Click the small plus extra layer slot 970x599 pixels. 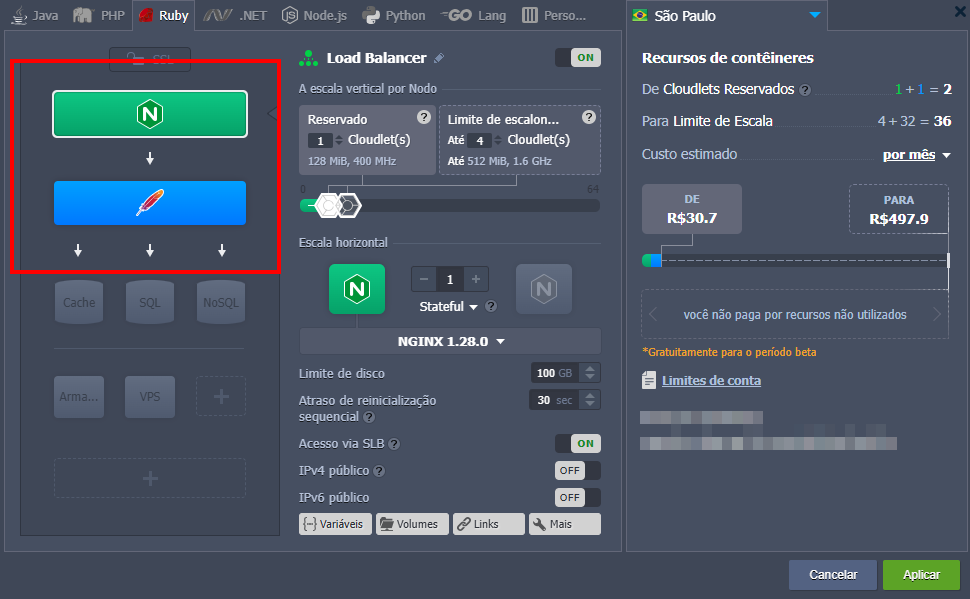[x=221, y=397]
